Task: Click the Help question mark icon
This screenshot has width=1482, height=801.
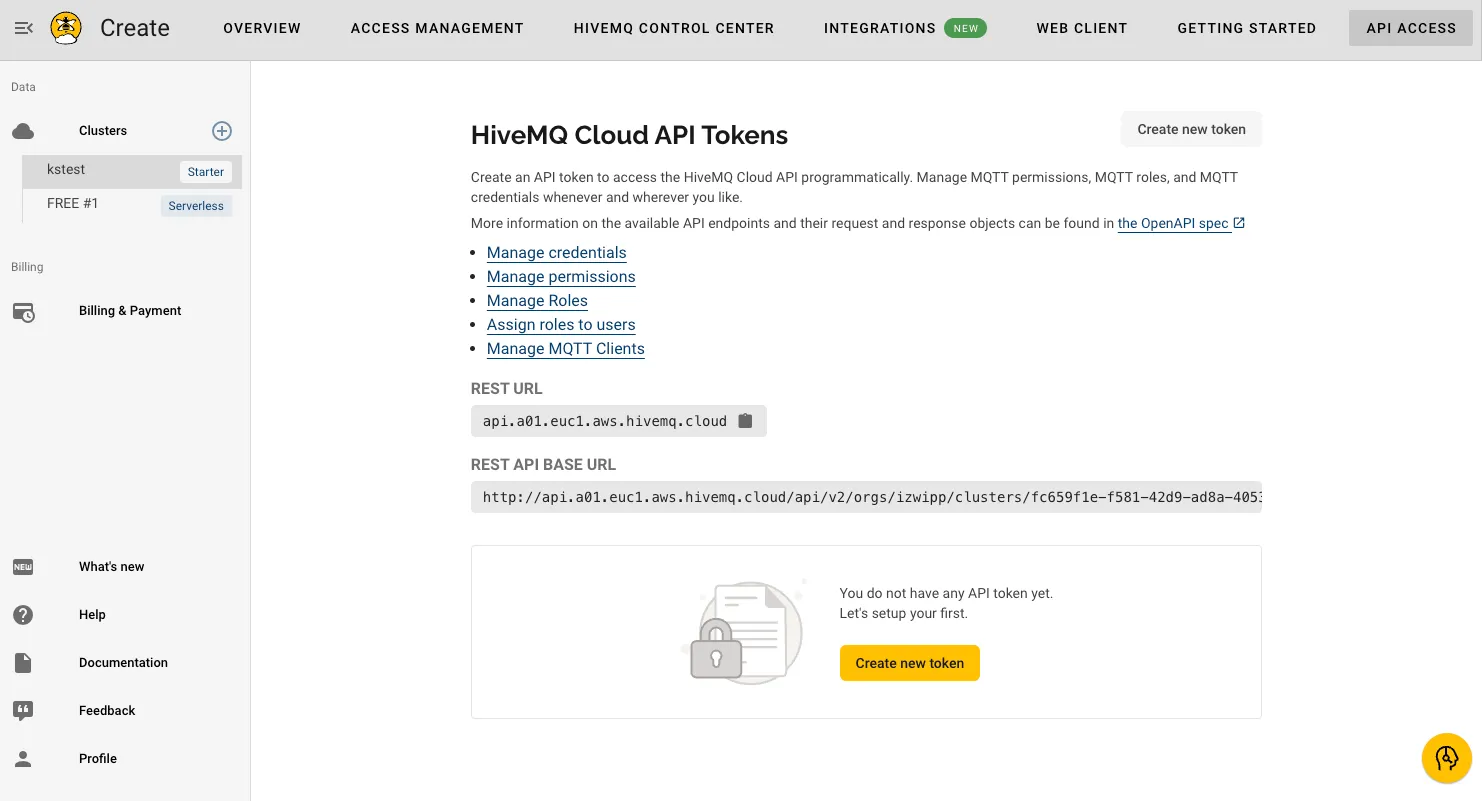Action: click(23, 615)
